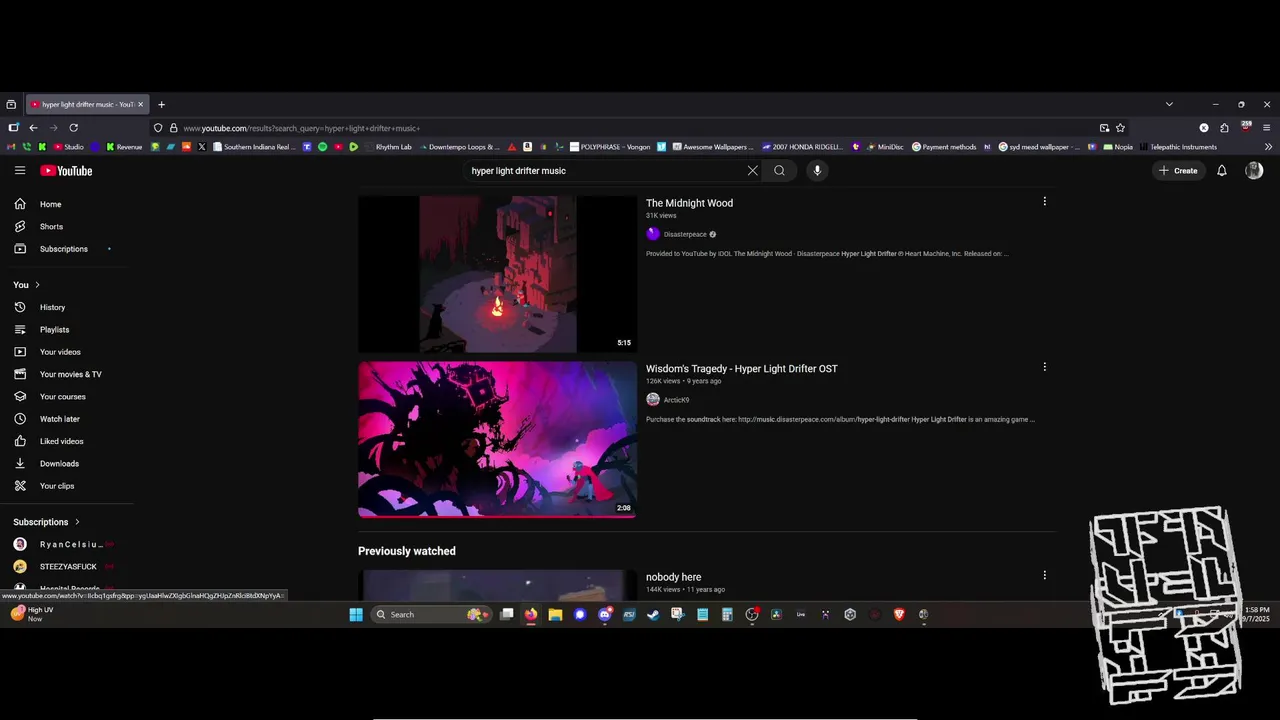The height and width of the screenshot is (720, 1280).
Task: Open The Midnight Wood title link
Action: tap(689, 203)
